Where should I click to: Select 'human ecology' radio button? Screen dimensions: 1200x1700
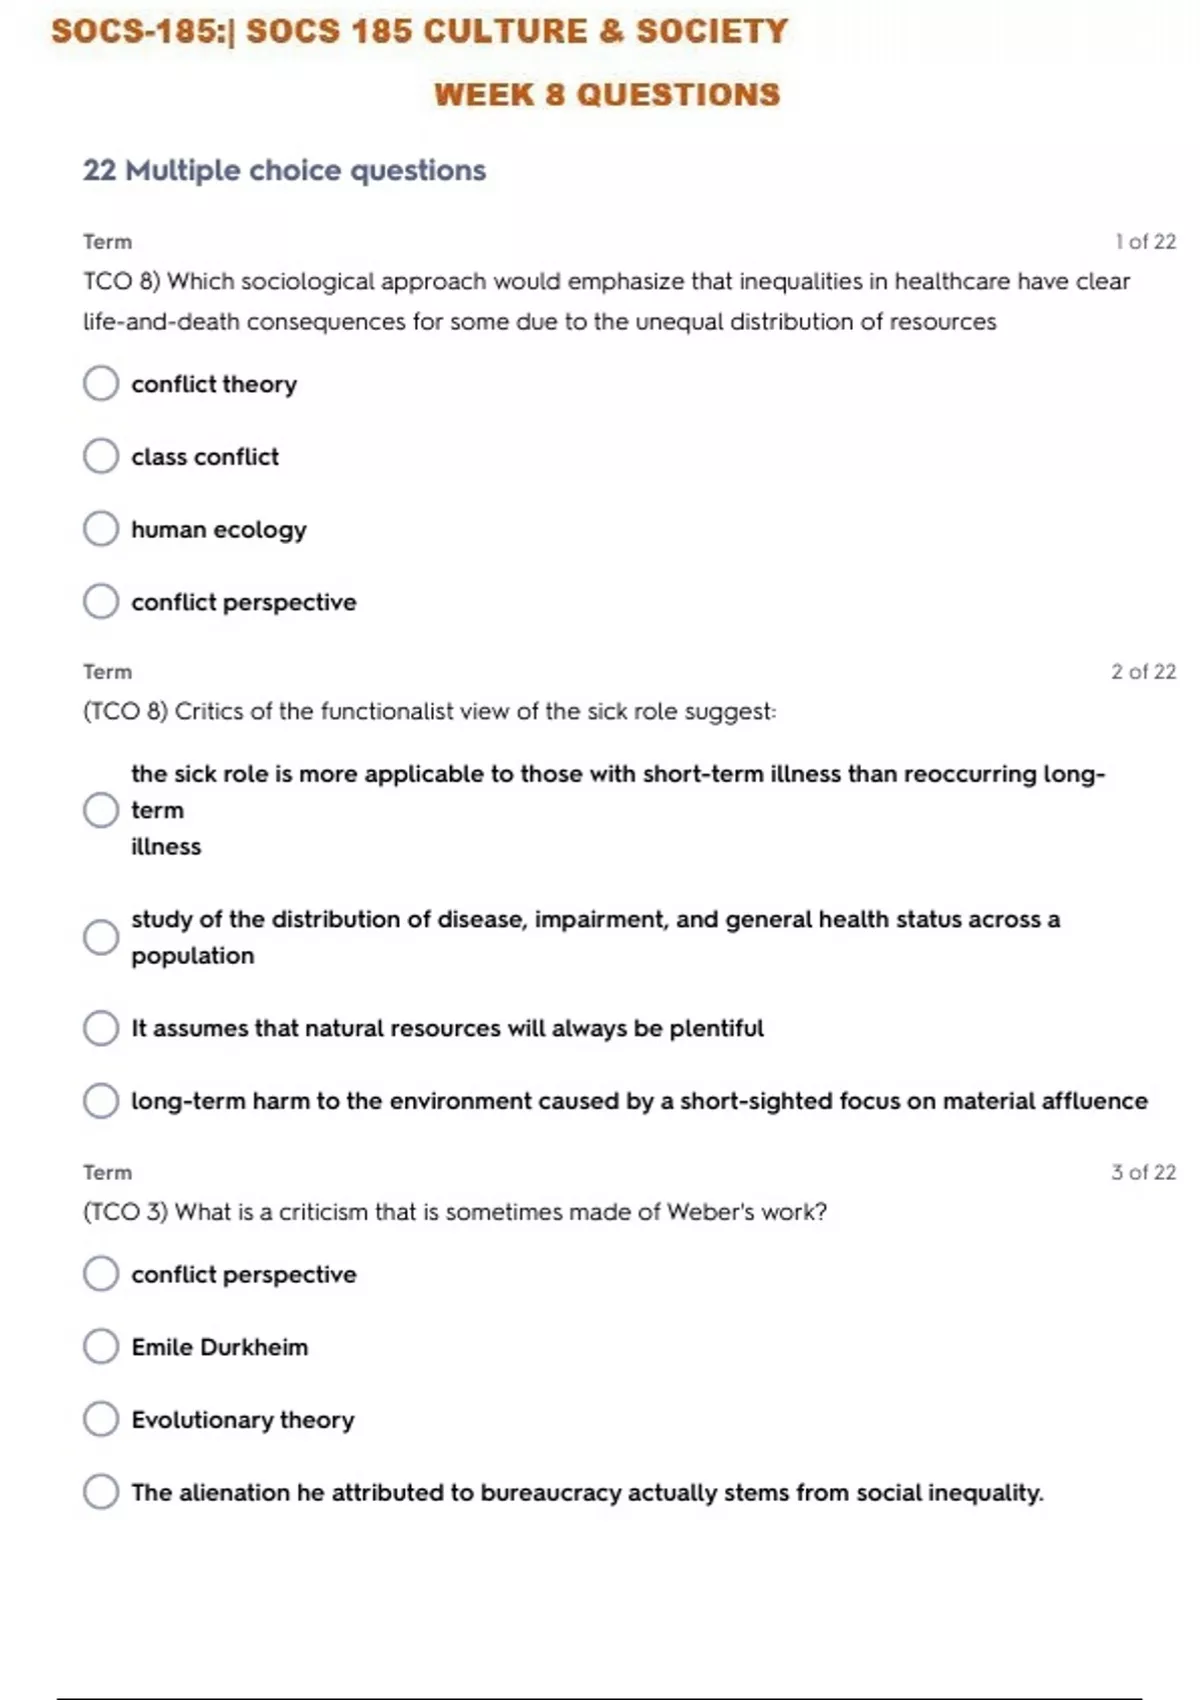point(101,529)
